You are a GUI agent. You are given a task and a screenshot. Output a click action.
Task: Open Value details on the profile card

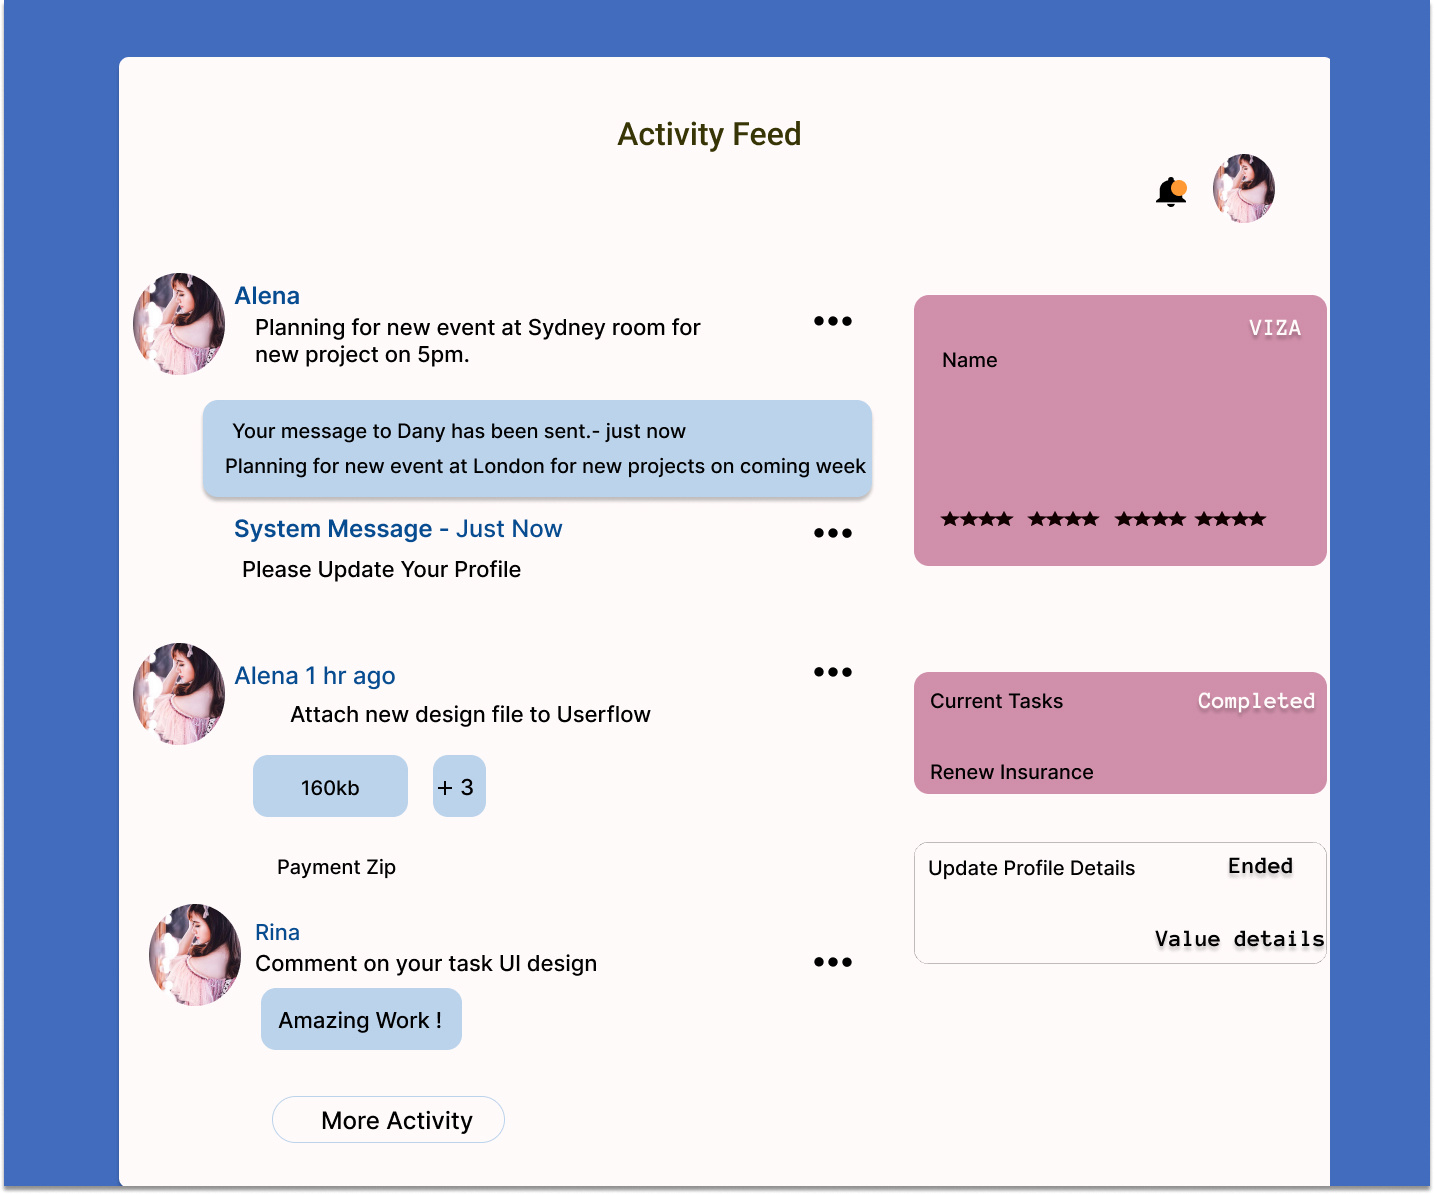1238,939
